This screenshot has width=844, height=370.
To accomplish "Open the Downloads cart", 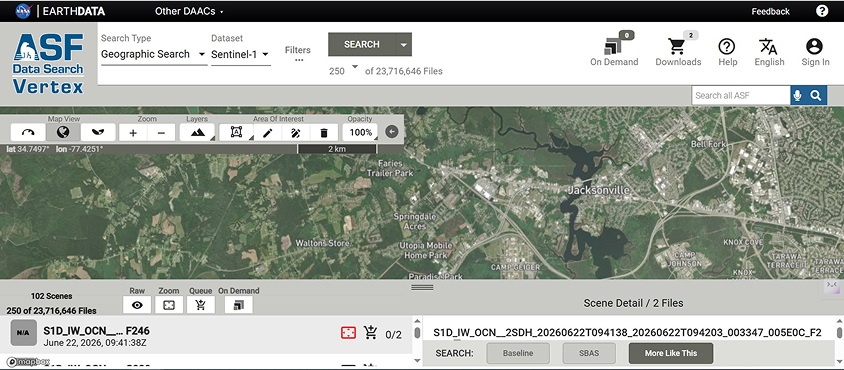I will pos(678,50).
